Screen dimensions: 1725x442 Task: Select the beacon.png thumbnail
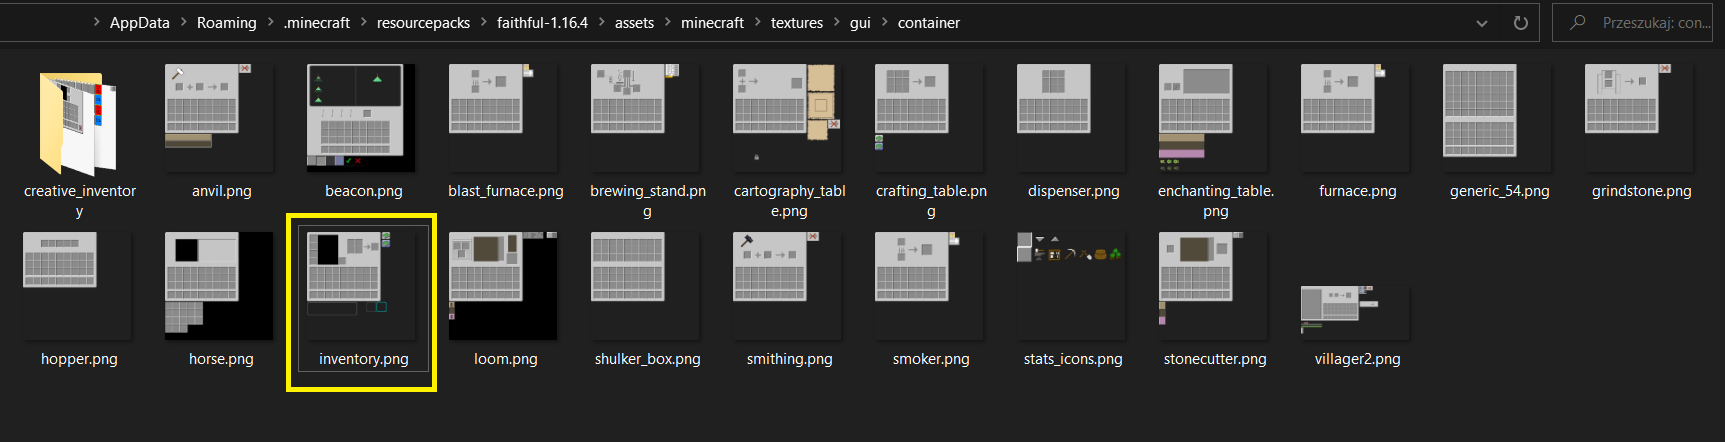pos(363,118)
